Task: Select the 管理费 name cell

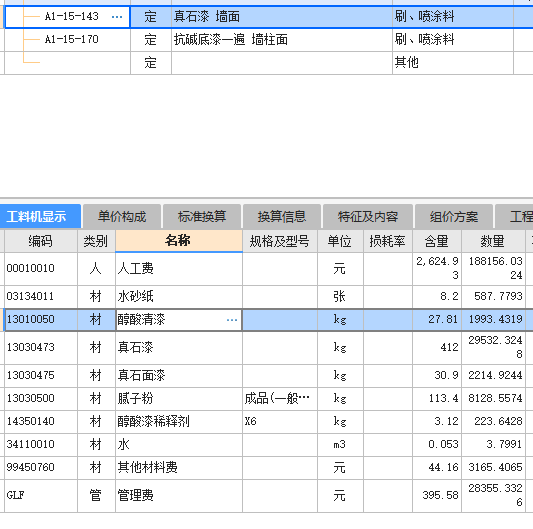Action: click(x=179, y=495)
